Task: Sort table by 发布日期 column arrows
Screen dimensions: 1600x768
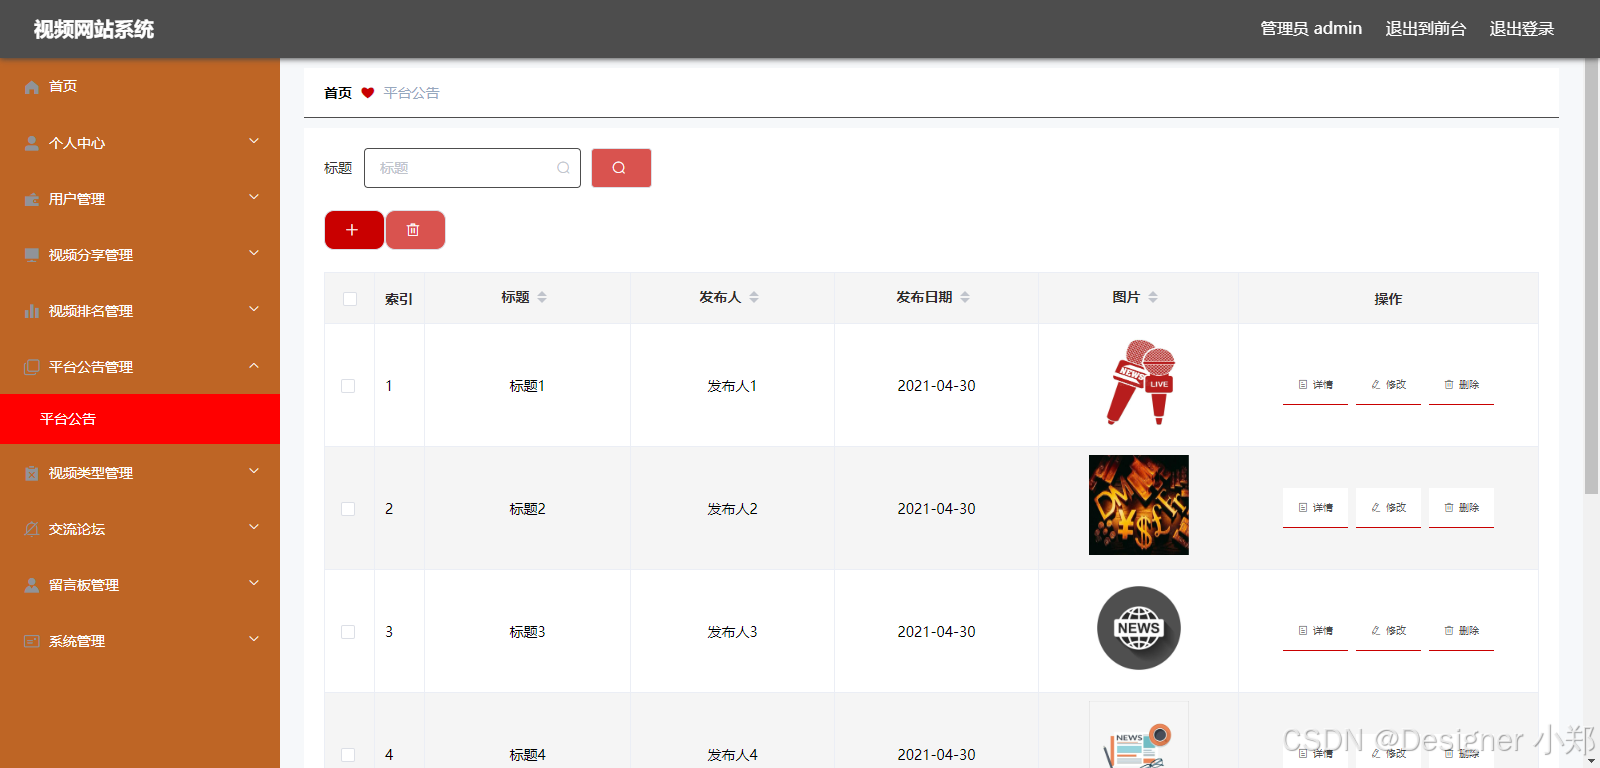Action: tap(965, 297)
